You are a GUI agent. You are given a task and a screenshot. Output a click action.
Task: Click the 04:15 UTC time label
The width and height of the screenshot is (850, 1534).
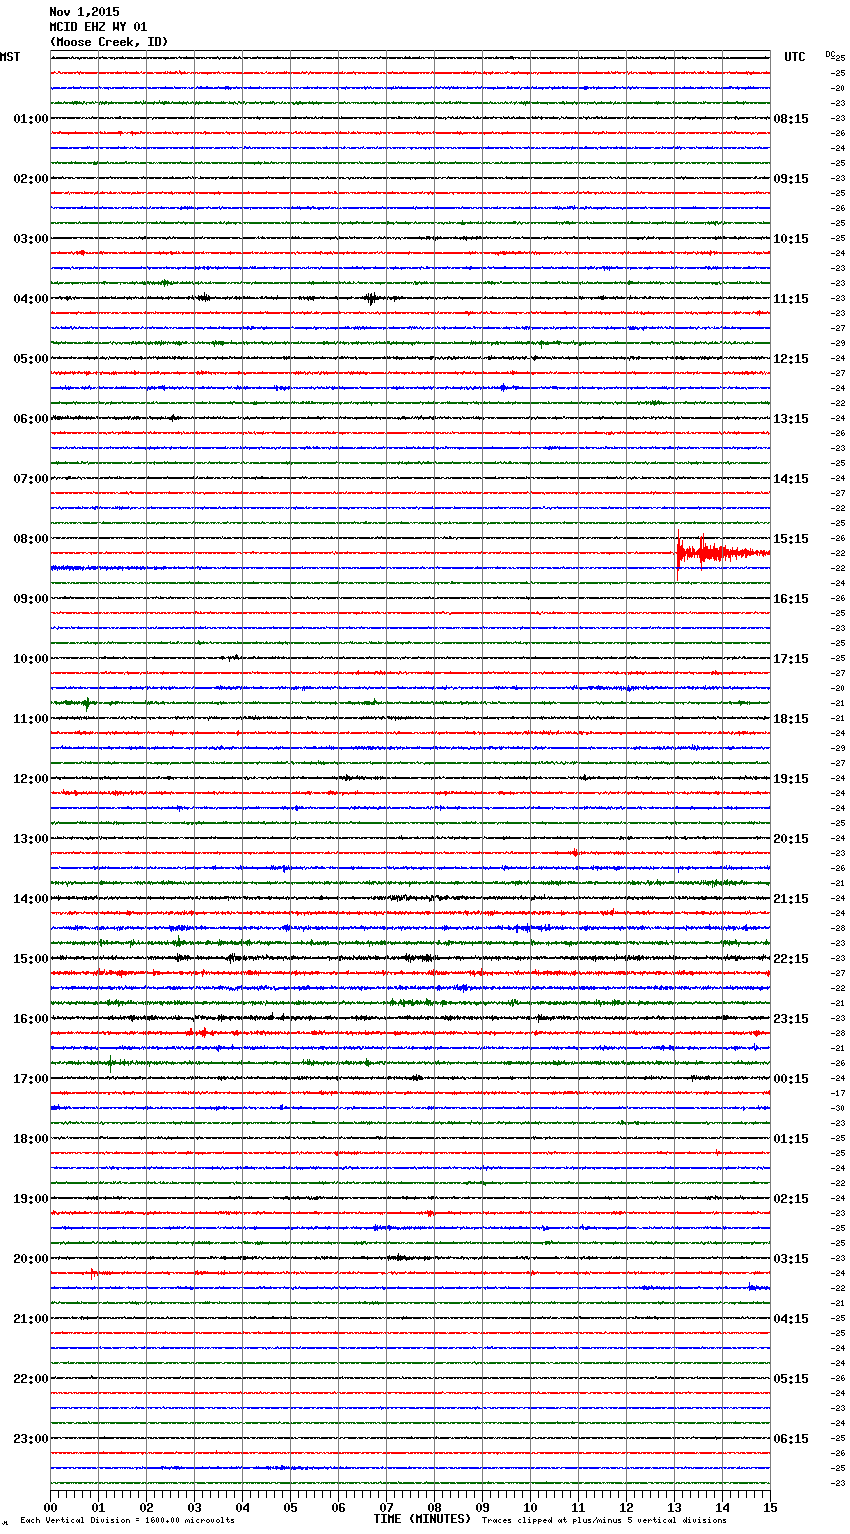click(x=791, y=1319)
